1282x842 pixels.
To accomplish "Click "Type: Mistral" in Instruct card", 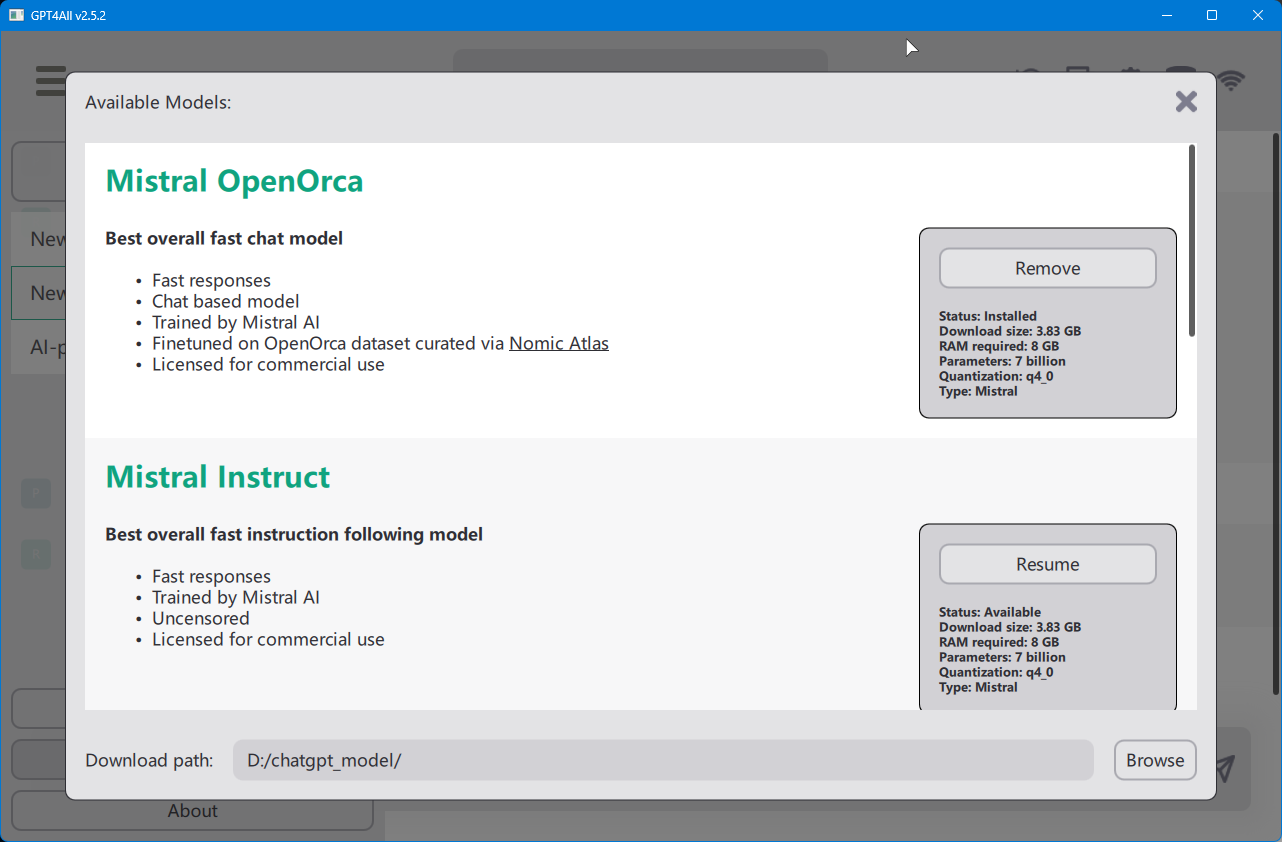I will coord(978,687).
